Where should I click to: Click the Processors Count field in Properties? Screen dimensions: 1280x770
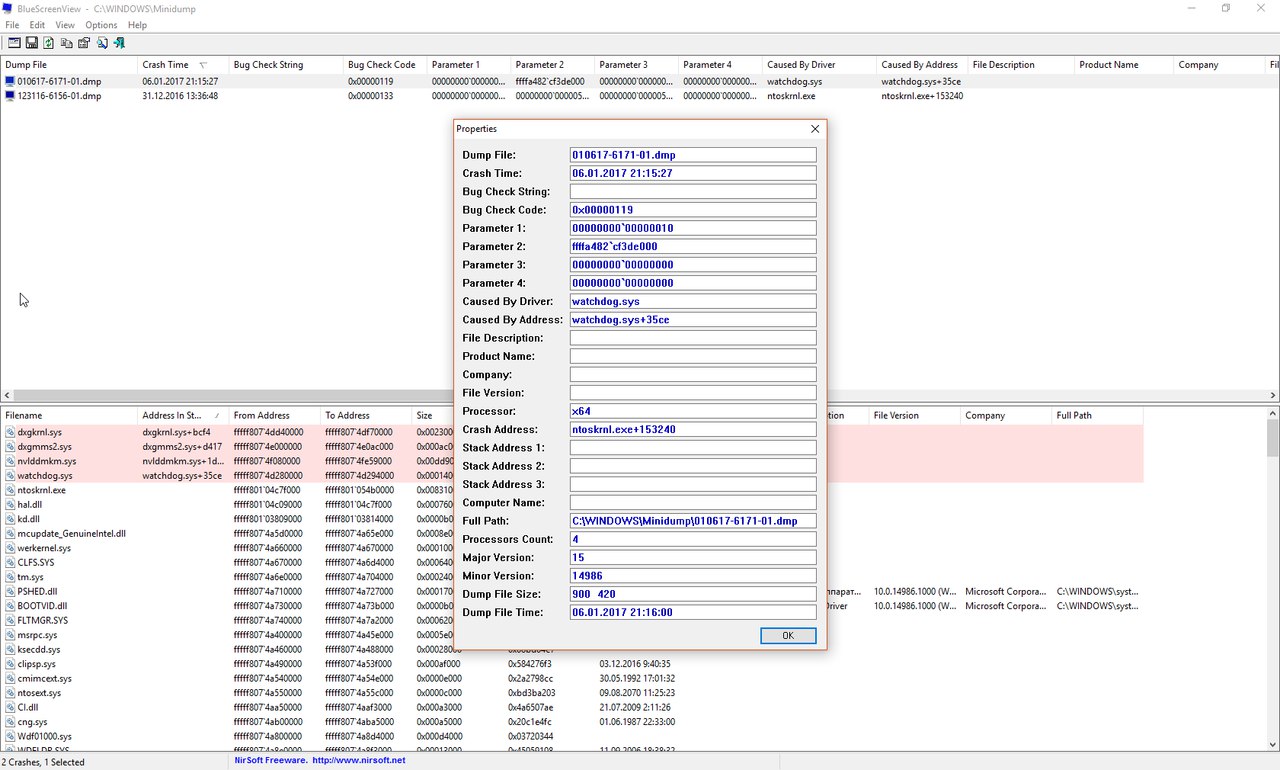[x=693, y=539]
